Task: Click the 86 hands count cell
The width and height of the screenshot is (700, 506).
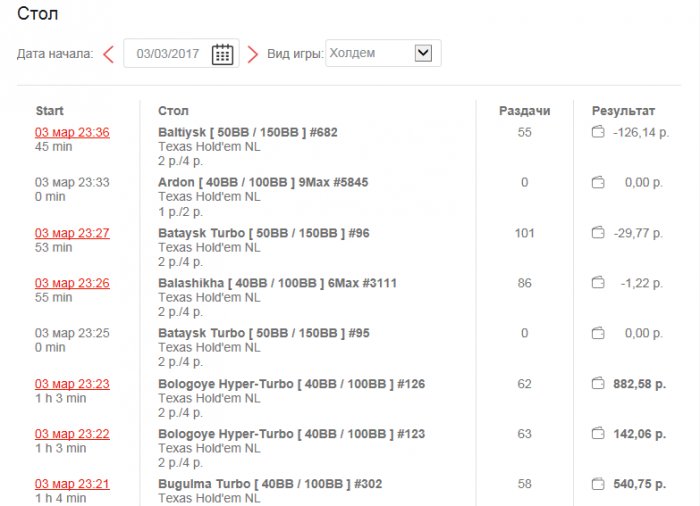Action: pos(525,283)
